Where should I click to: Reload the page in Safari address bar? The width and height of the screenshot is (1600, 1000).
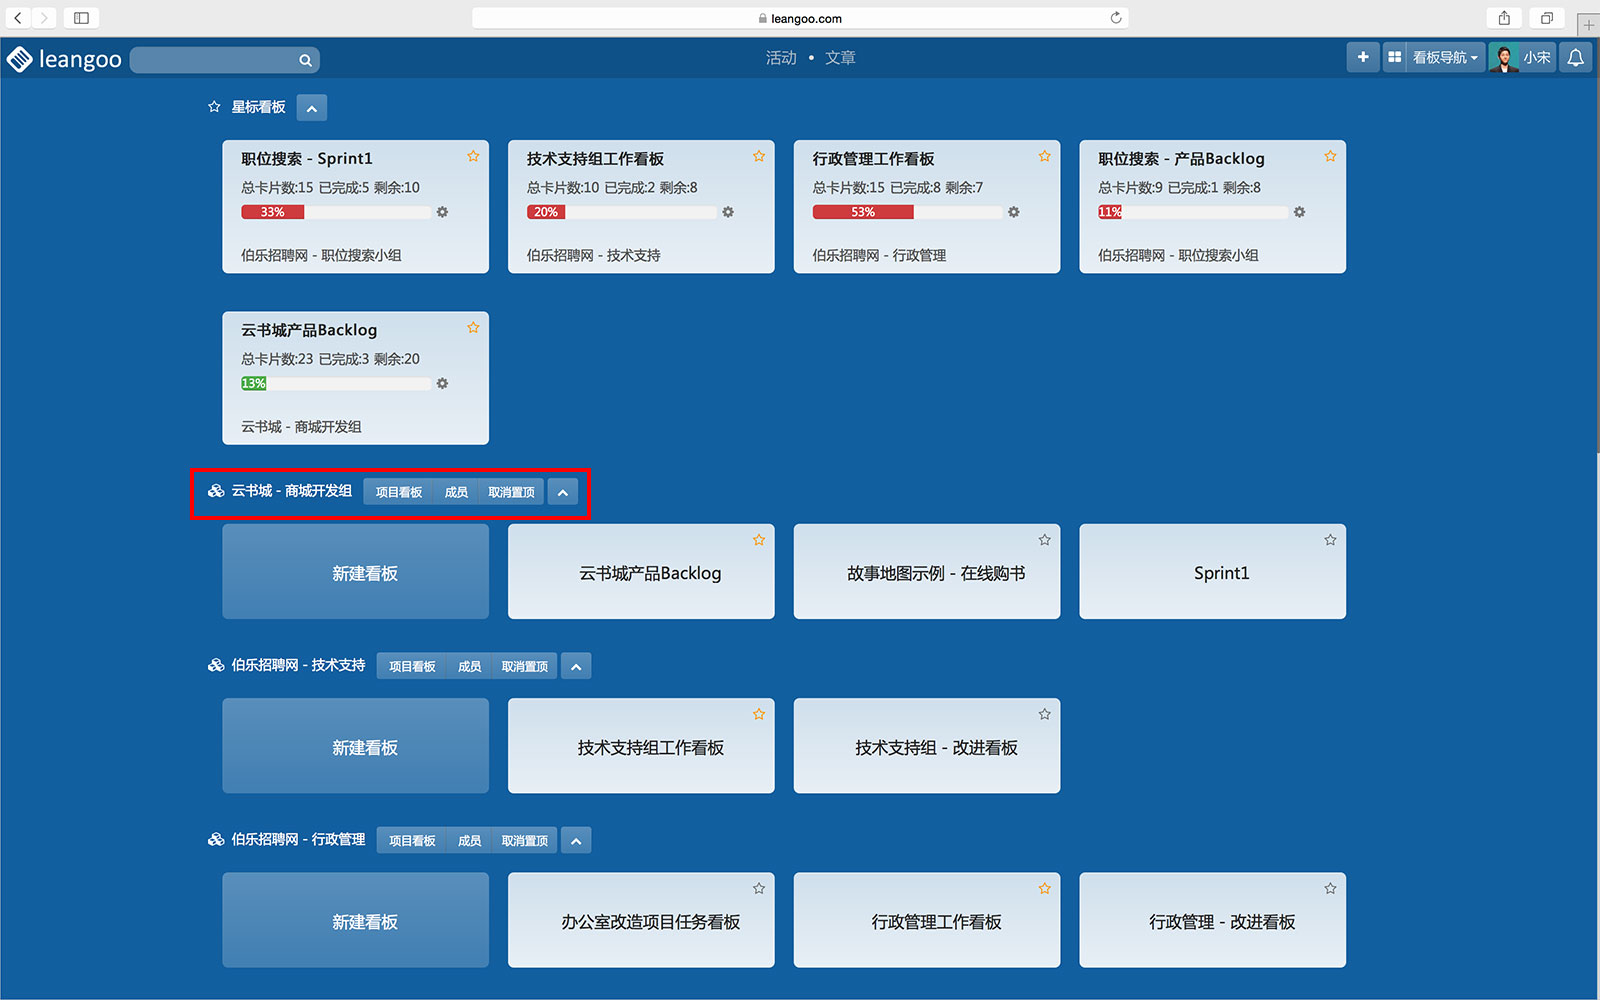1116,18
